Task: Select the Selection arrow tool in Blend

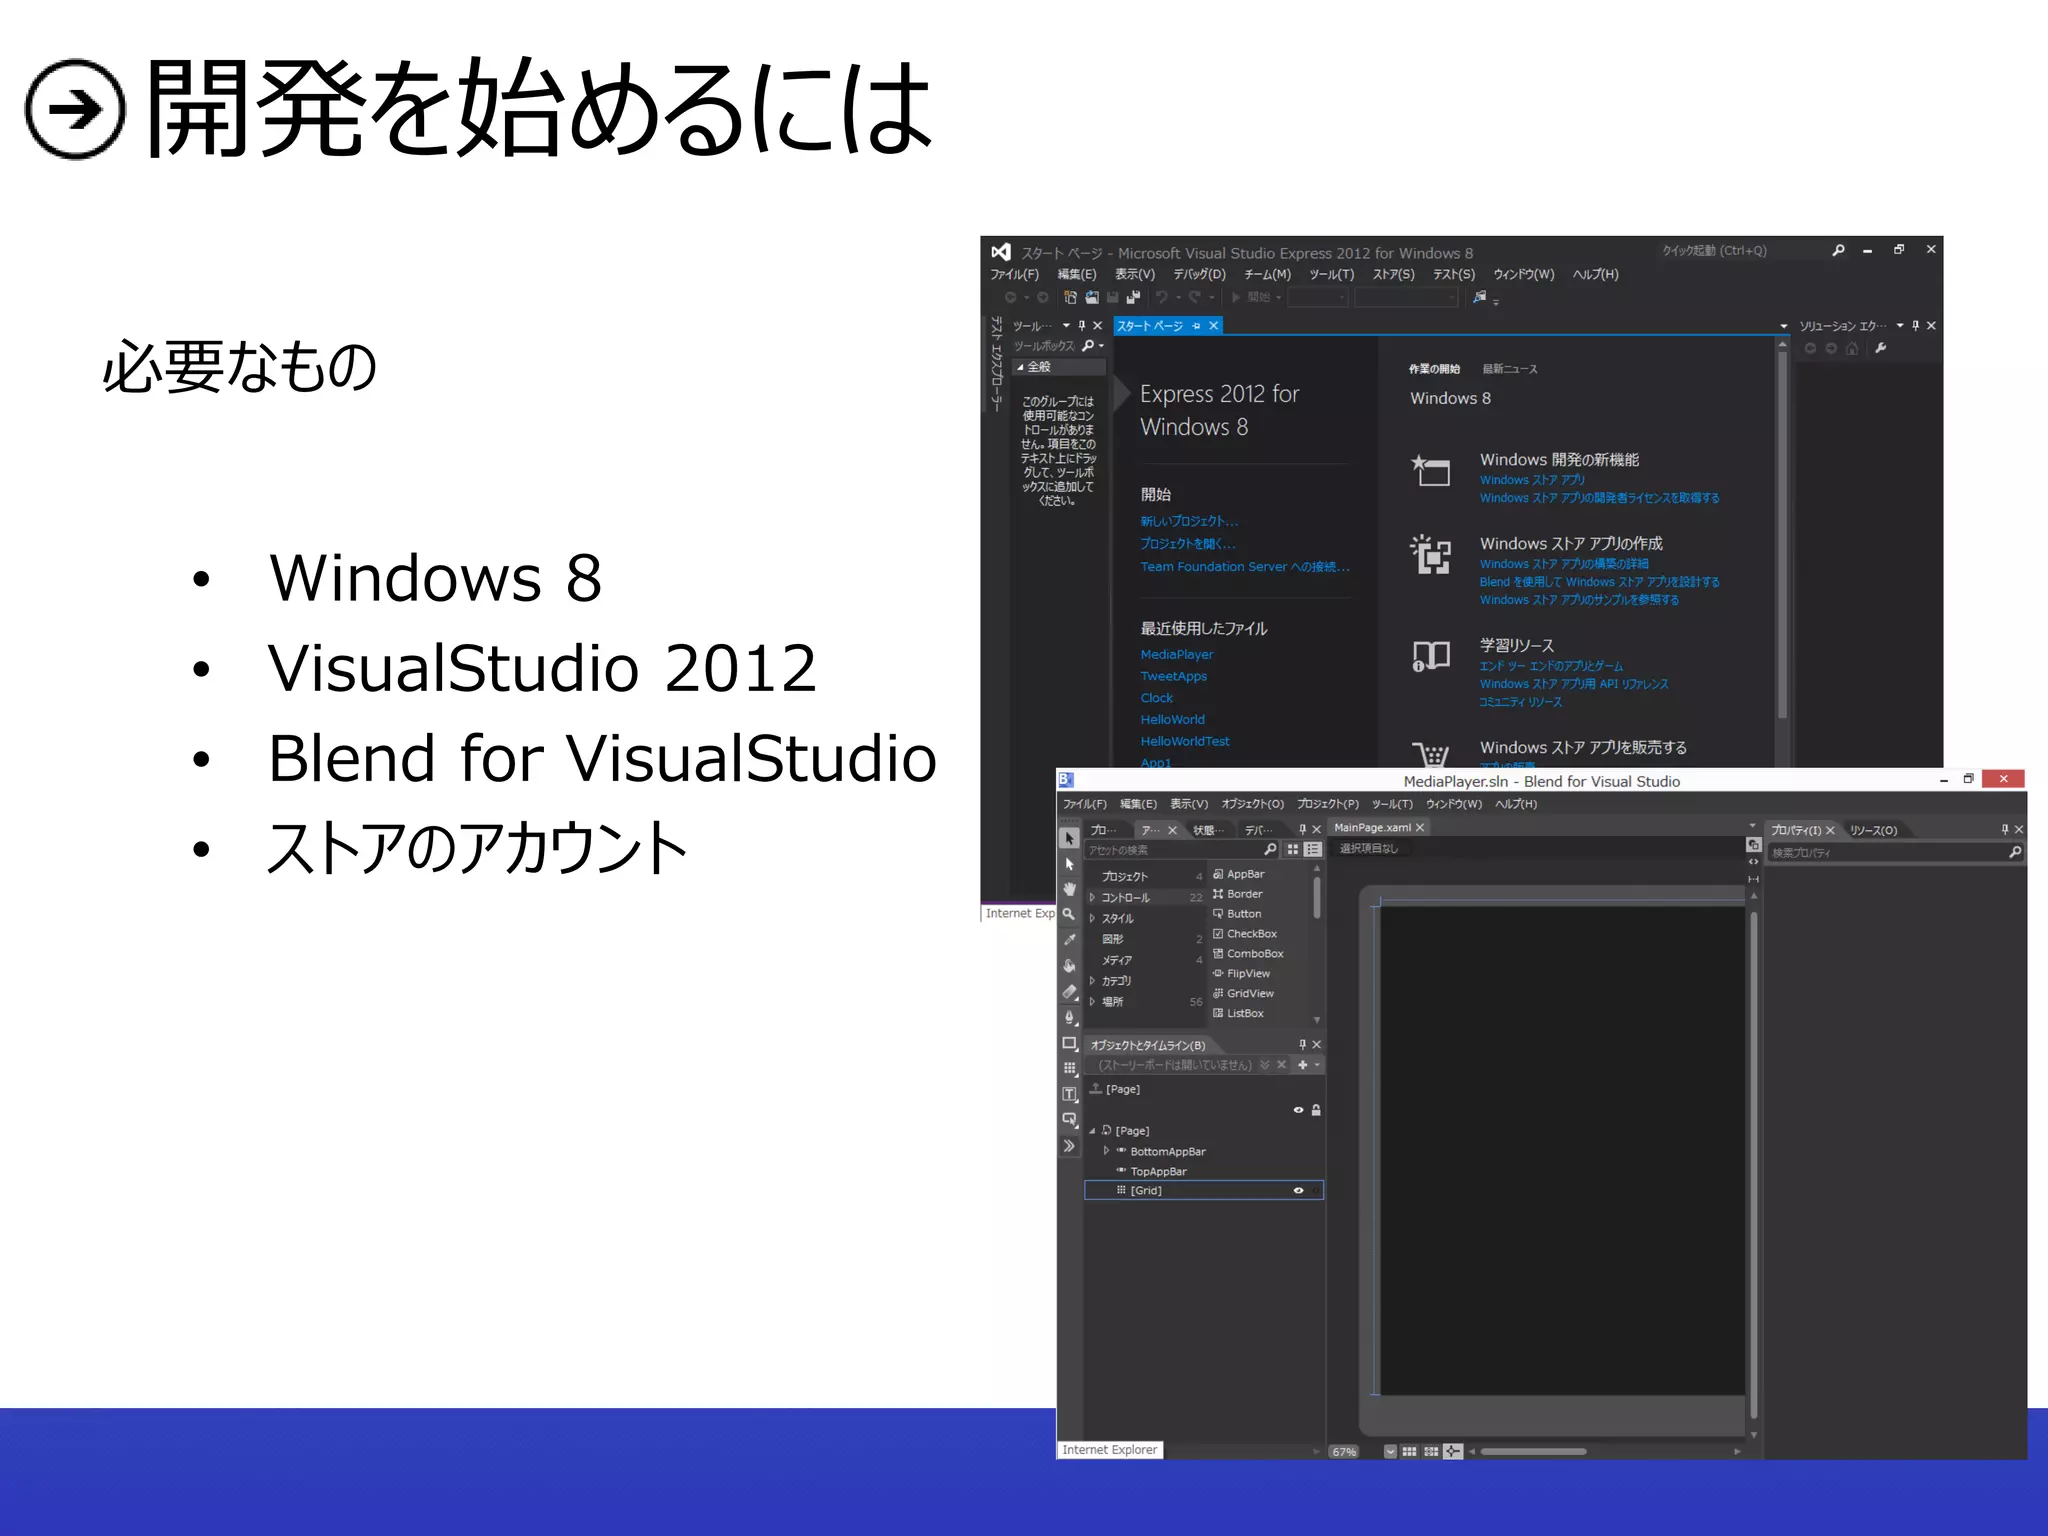Action: coord(1069,838)
